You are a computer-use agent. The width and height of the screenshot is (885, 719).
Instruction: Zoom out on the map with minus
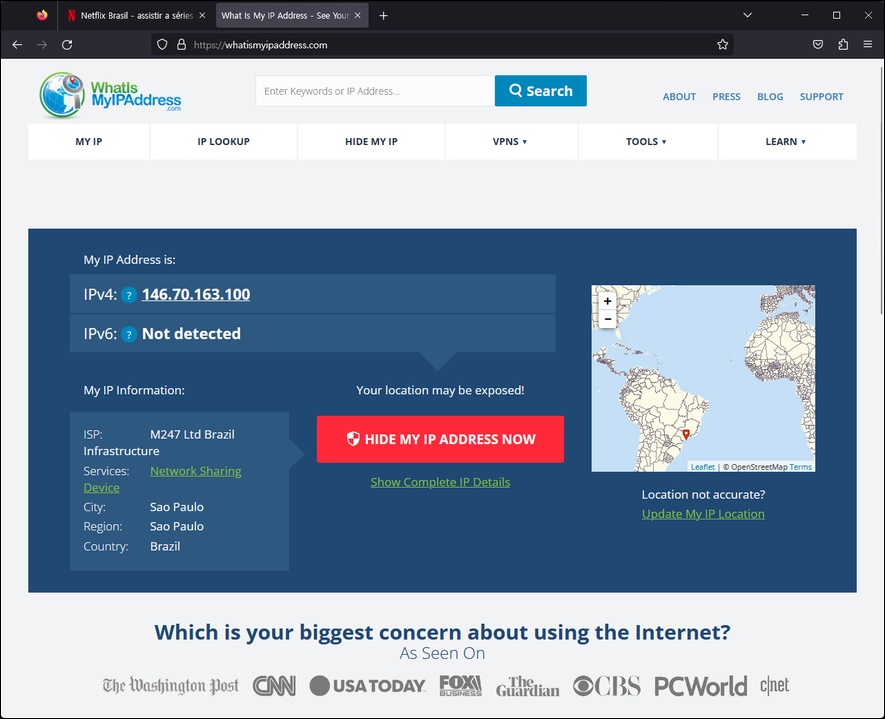point(607,319)
